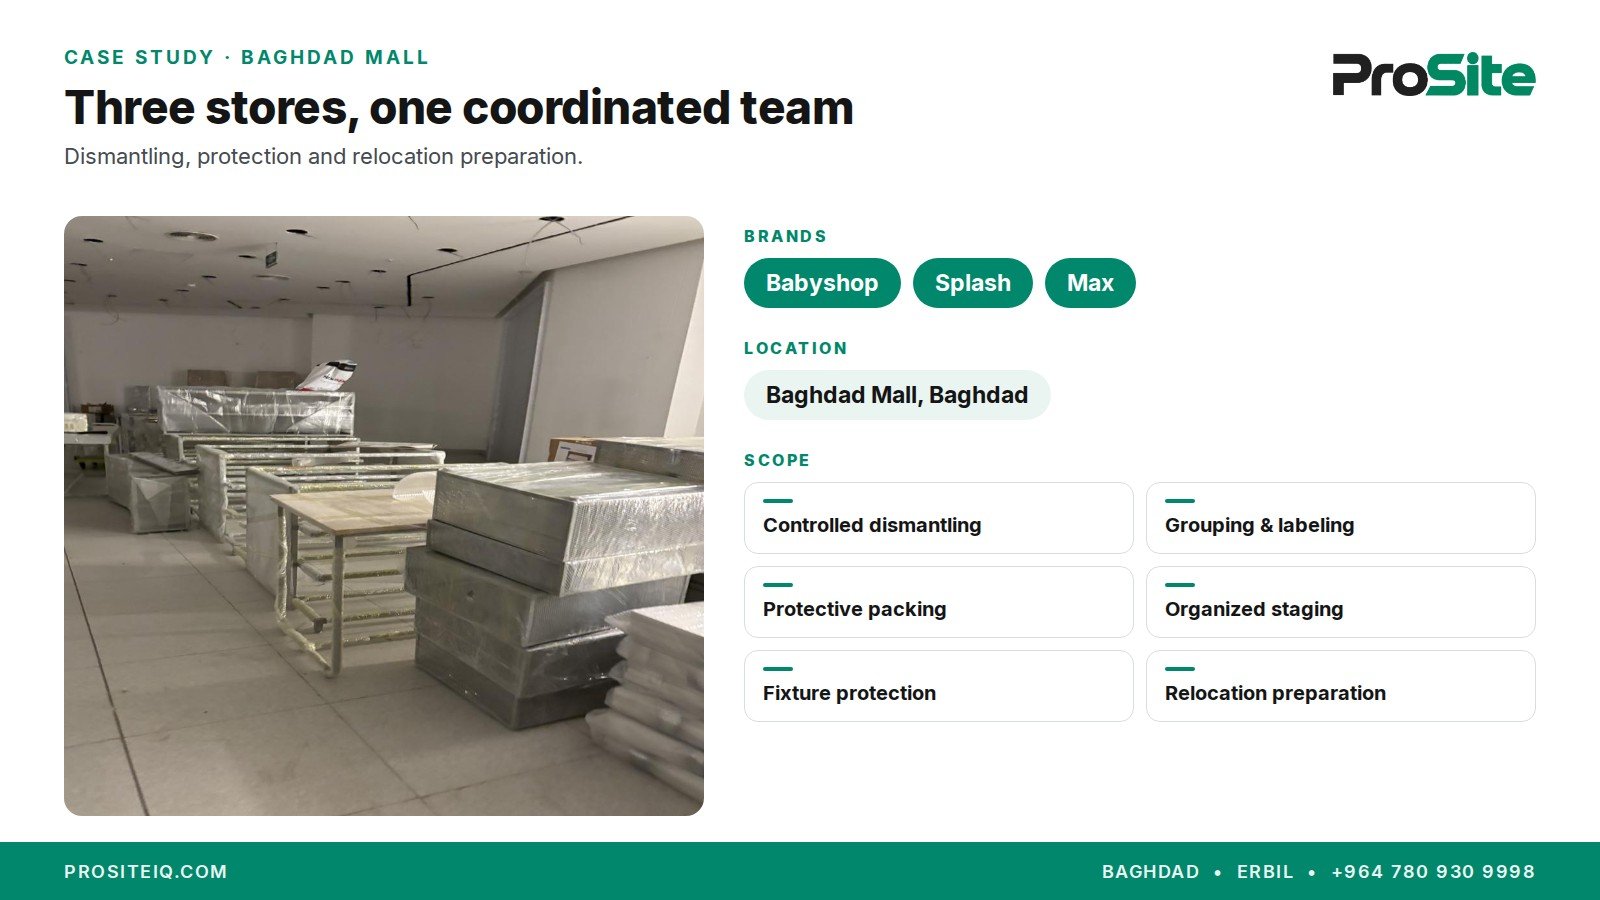Click the +964 780 930 9998 phone number
Image resolution: width=1600 pixels, height=900 pixels.
coord(1433,872)
